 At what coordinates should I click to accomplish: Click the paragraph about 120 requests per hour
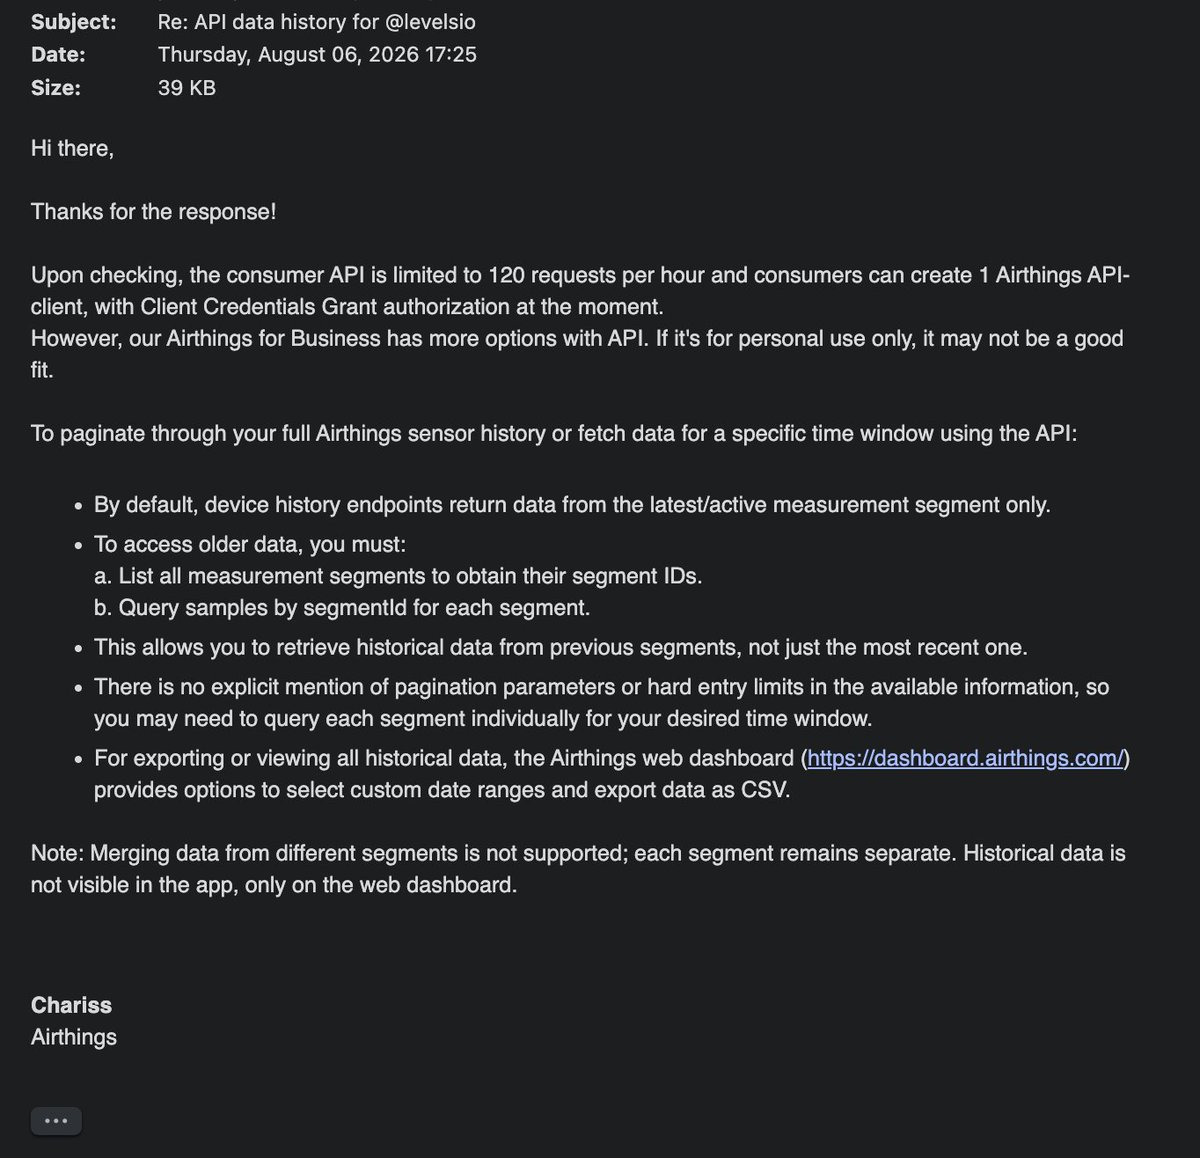coord(580,291)
